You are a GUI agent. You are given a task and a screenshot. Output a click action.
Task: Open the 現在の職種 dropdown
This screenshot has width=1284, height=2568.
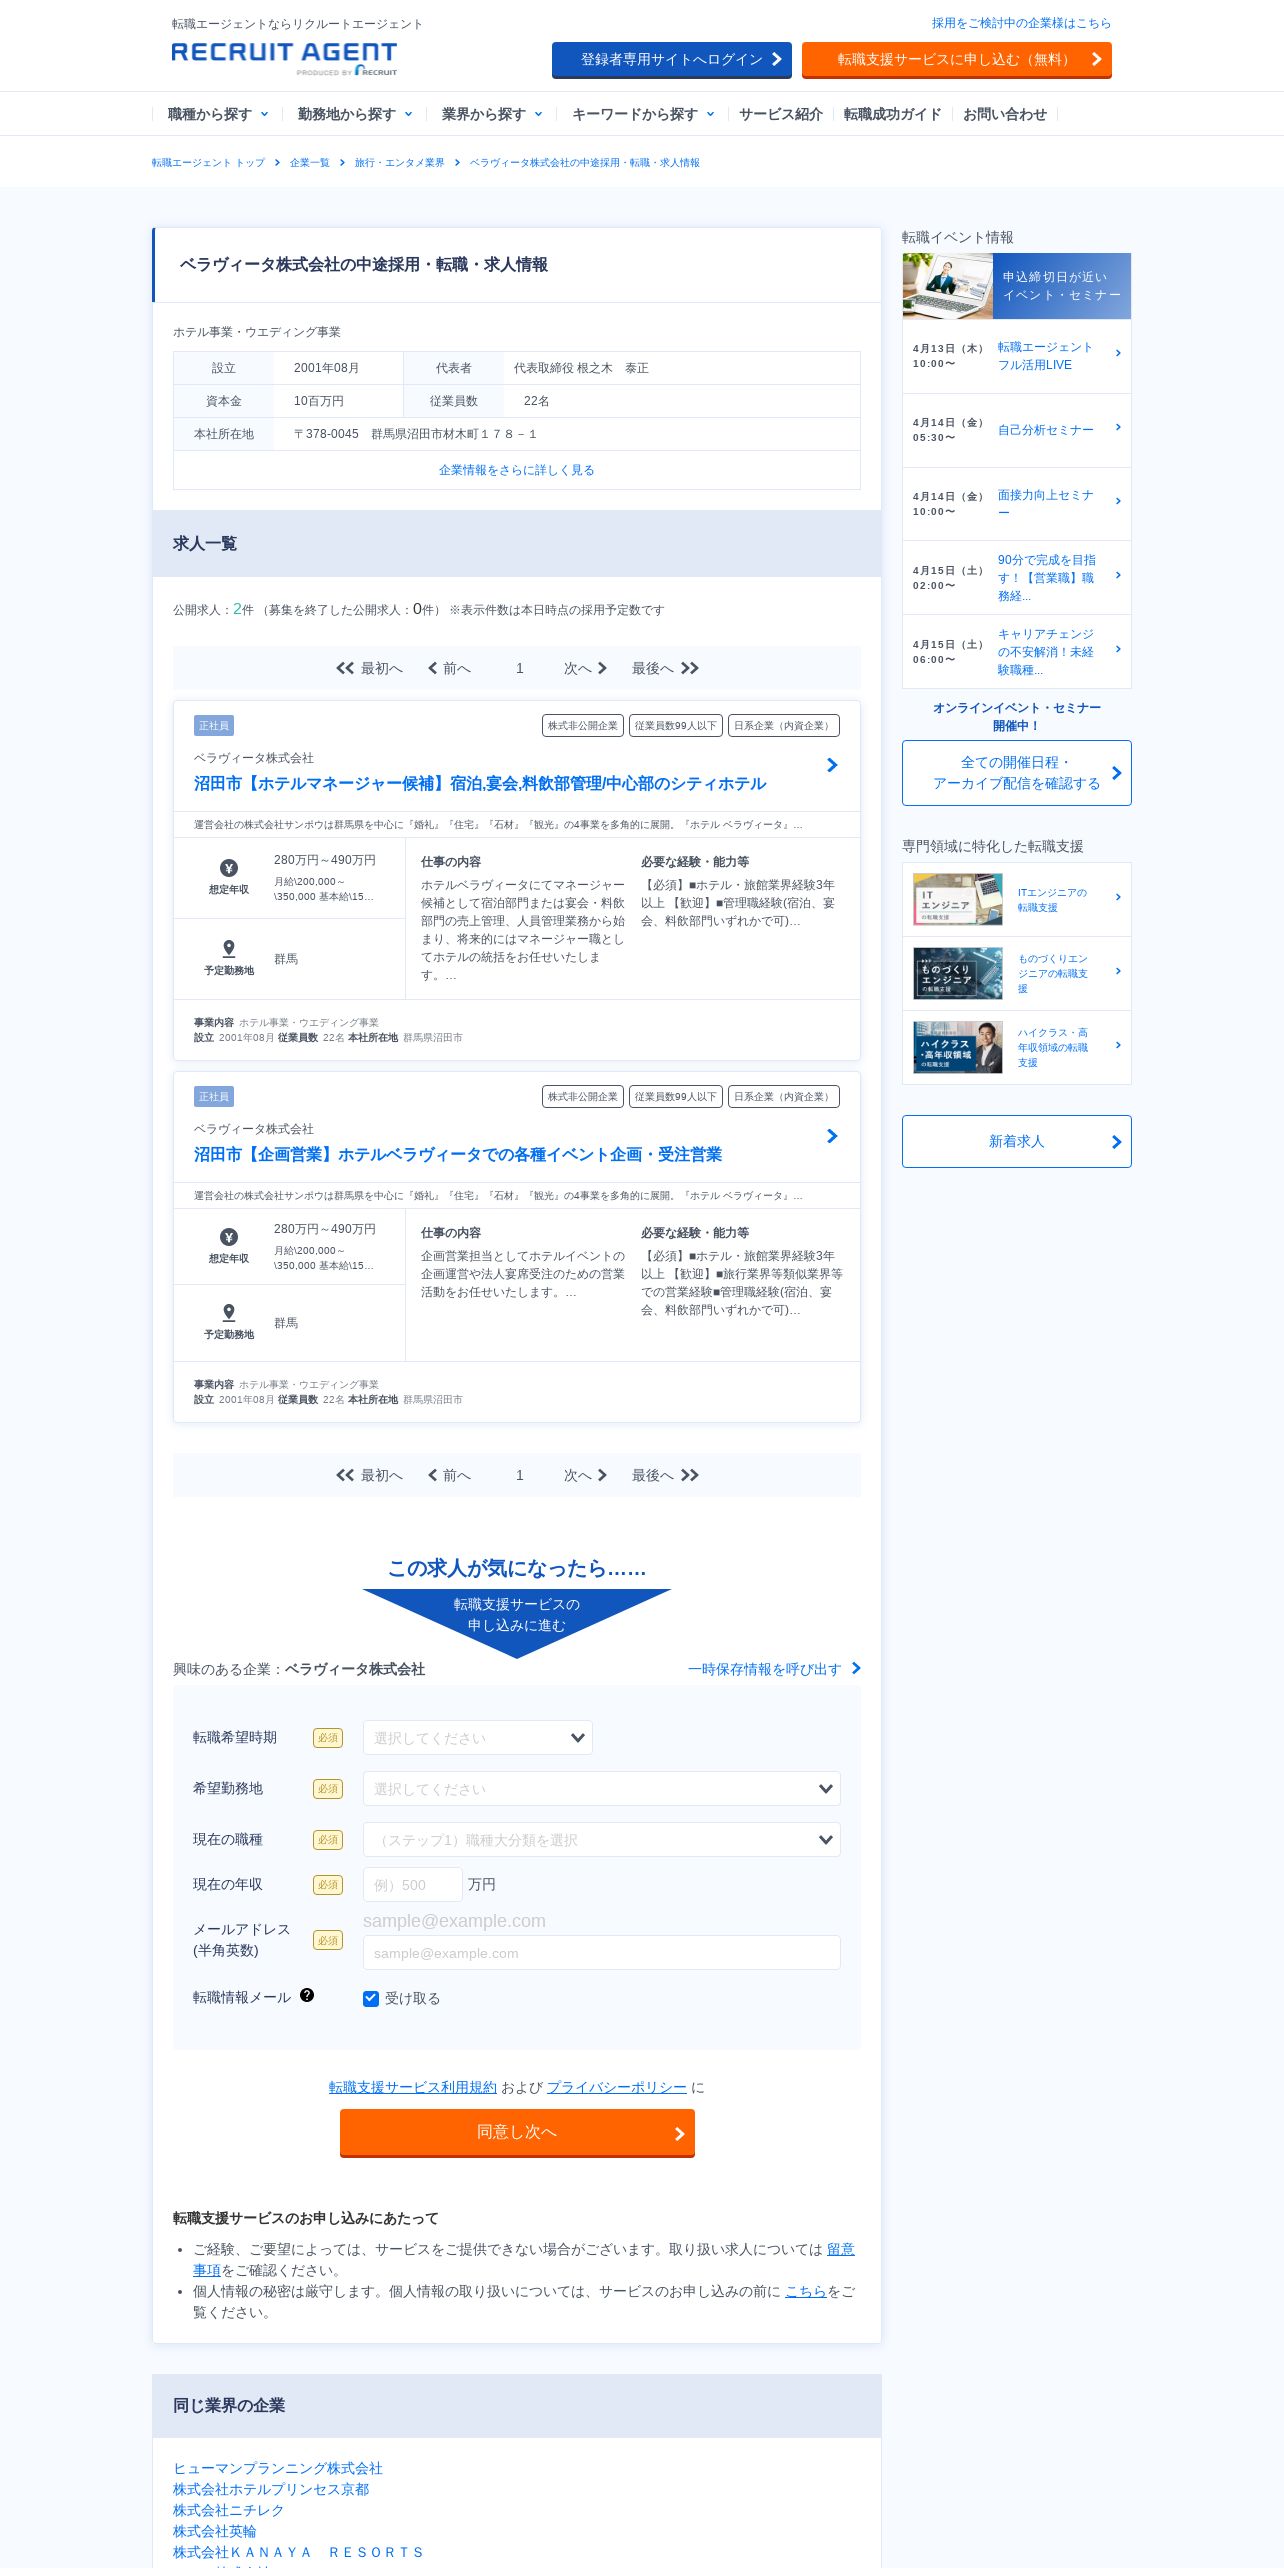pos(602,1839)
